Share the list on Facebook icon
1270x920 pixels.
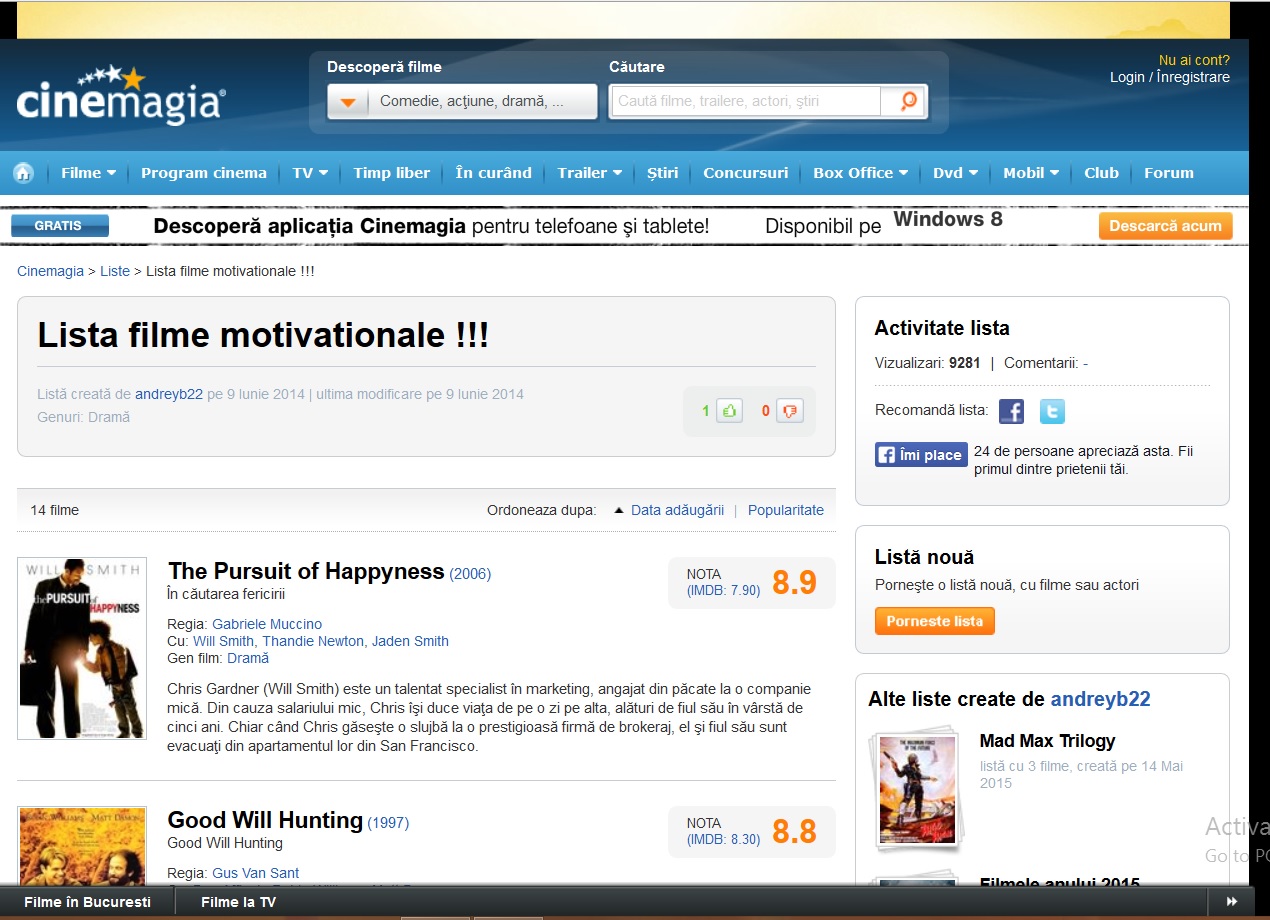pyautogui.click(x=1012, y=411)
